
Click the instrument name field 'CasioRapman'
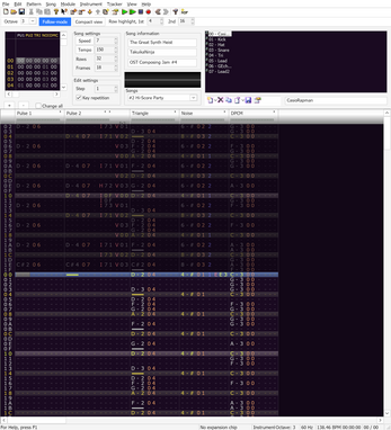point(336,100)
